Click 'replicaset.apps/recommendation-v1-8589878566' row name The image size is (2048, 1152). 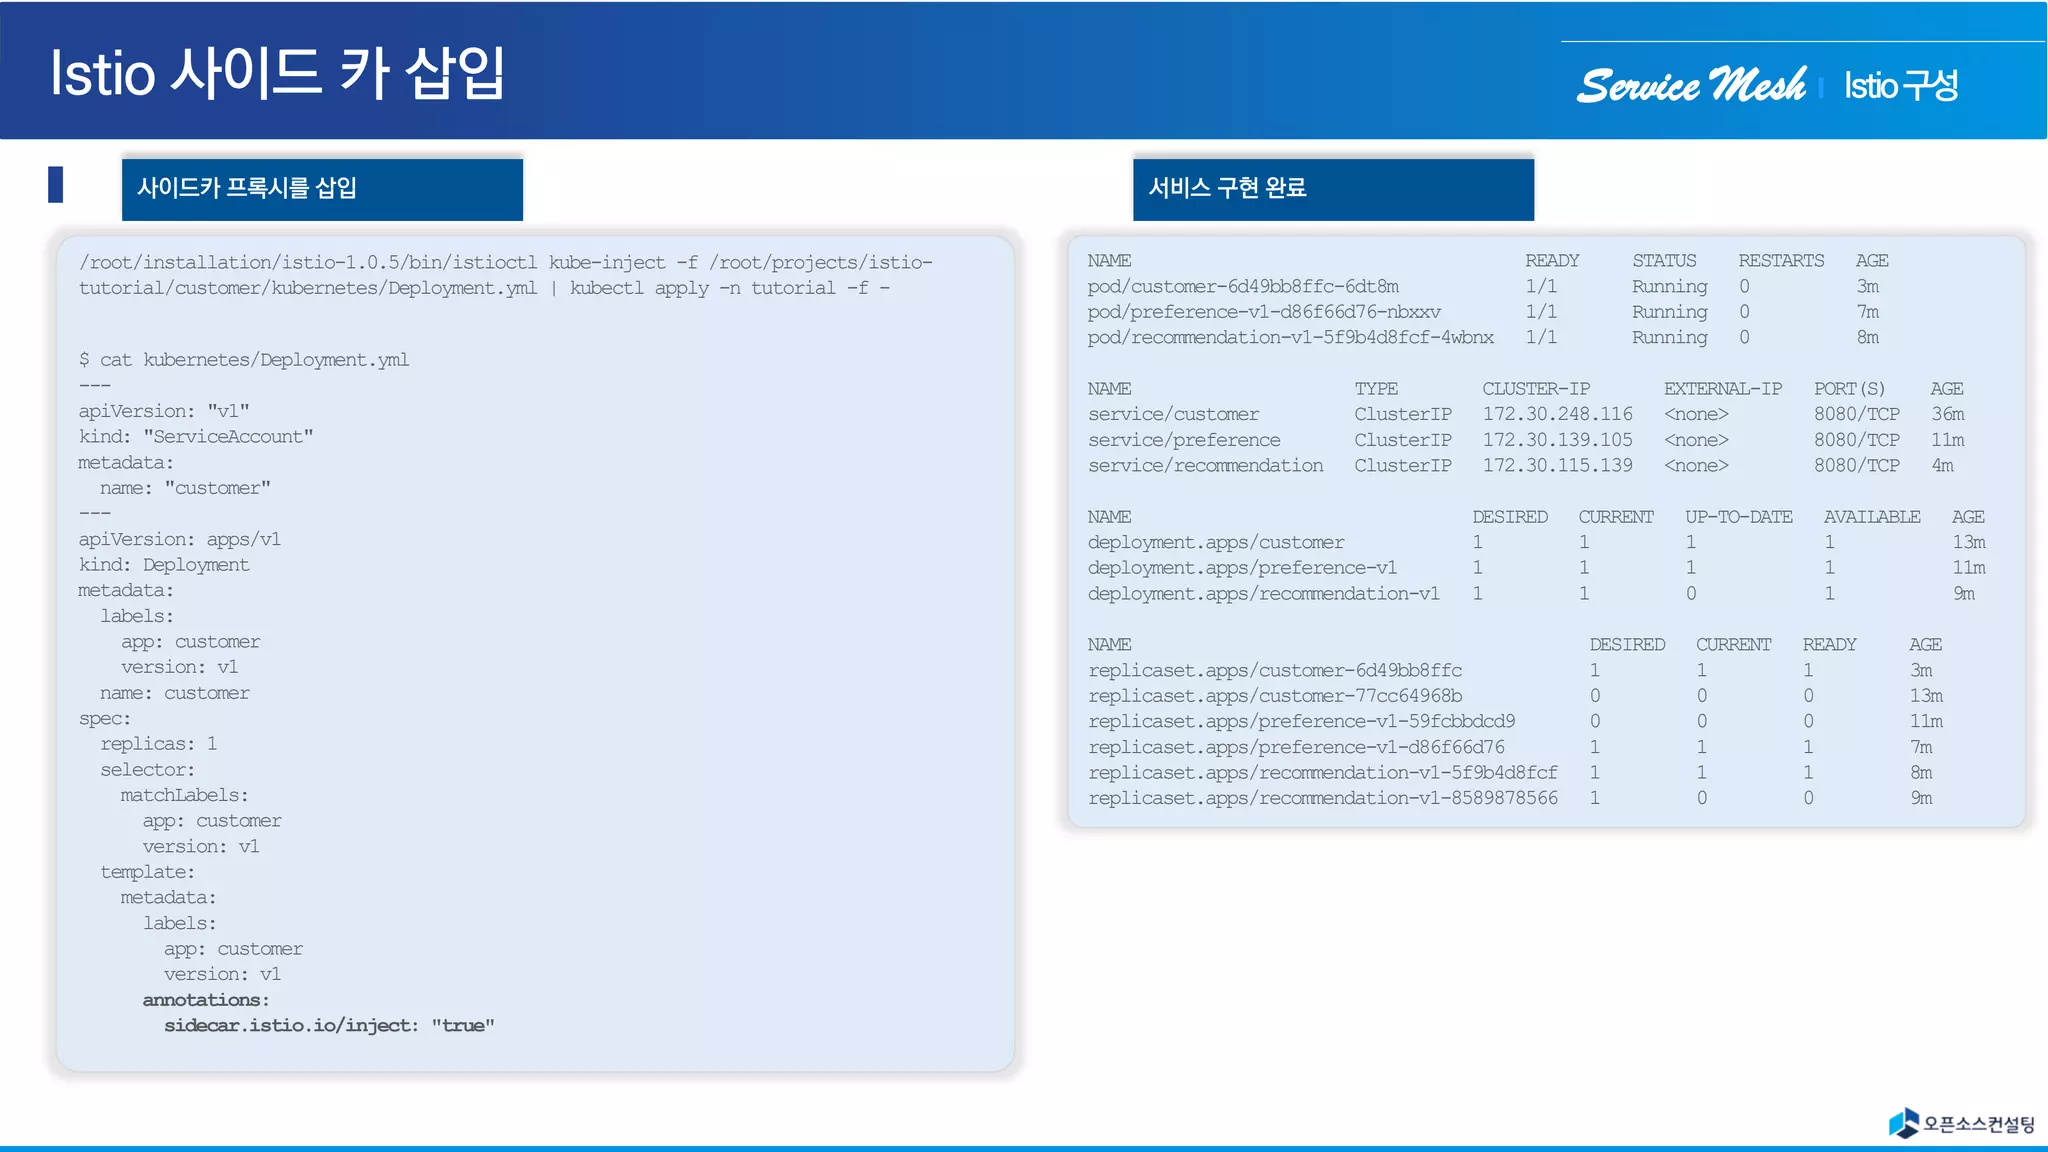(x=1323, y=798)
